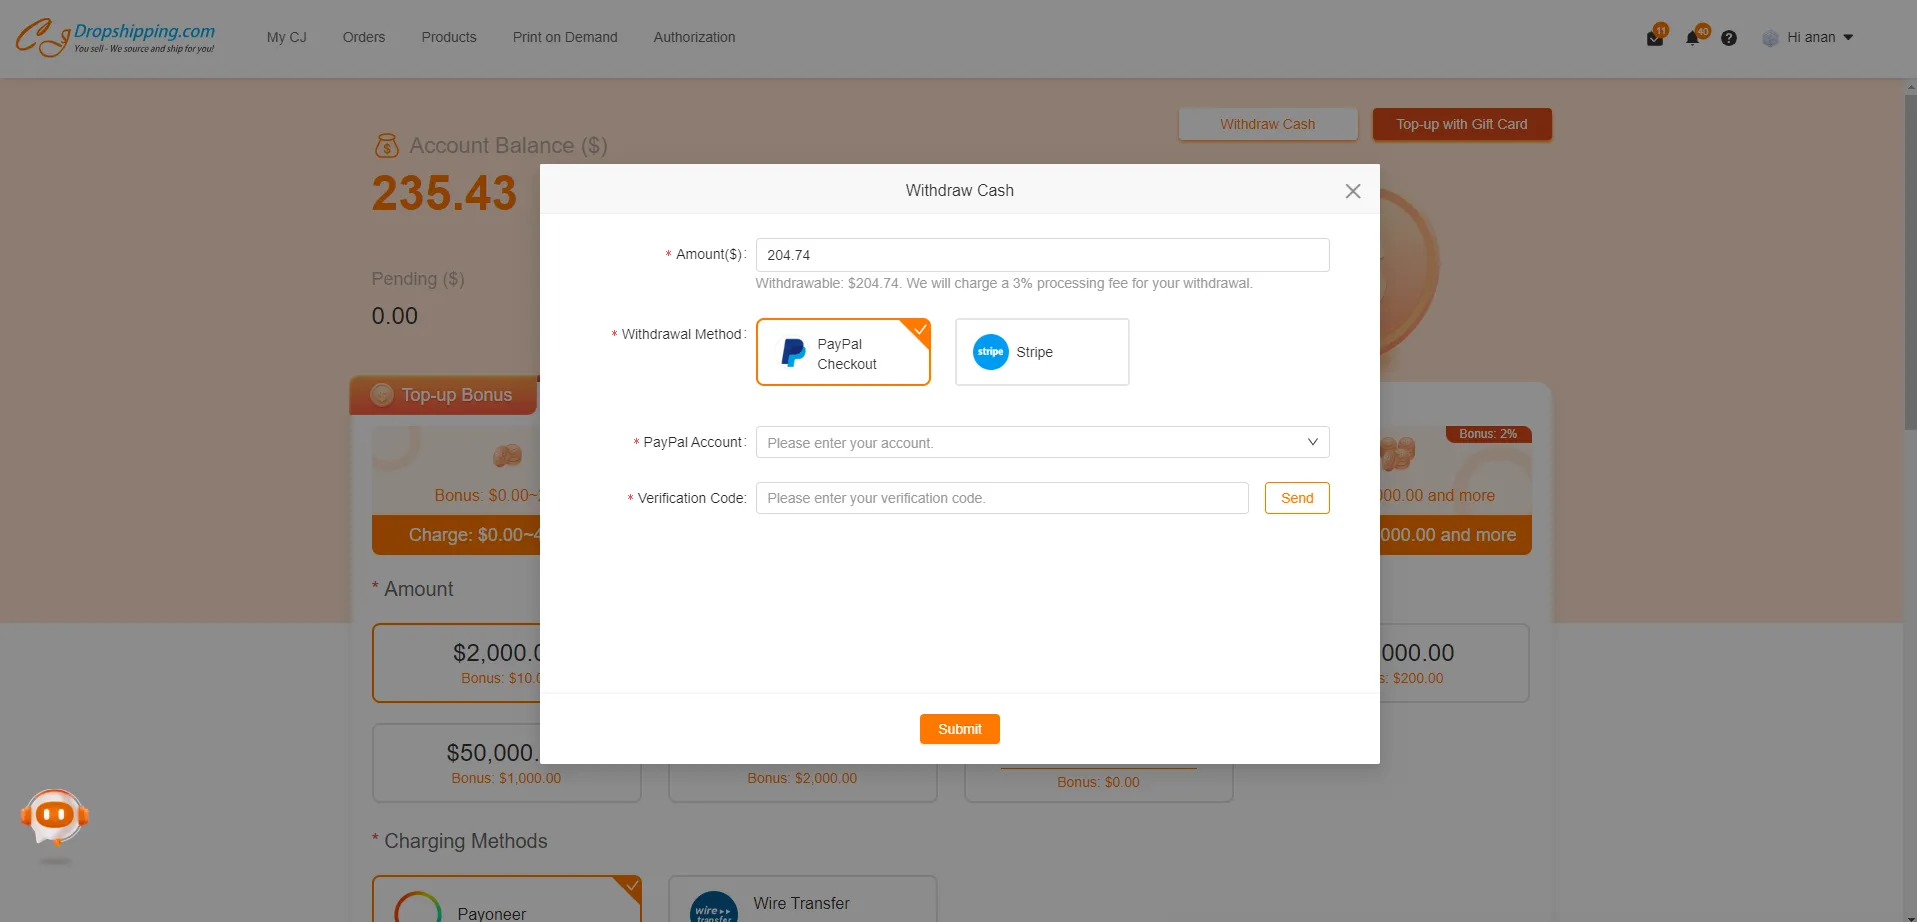Focus the Verification Code input field
This screenshot has width=1917, height=922.
1001,498
